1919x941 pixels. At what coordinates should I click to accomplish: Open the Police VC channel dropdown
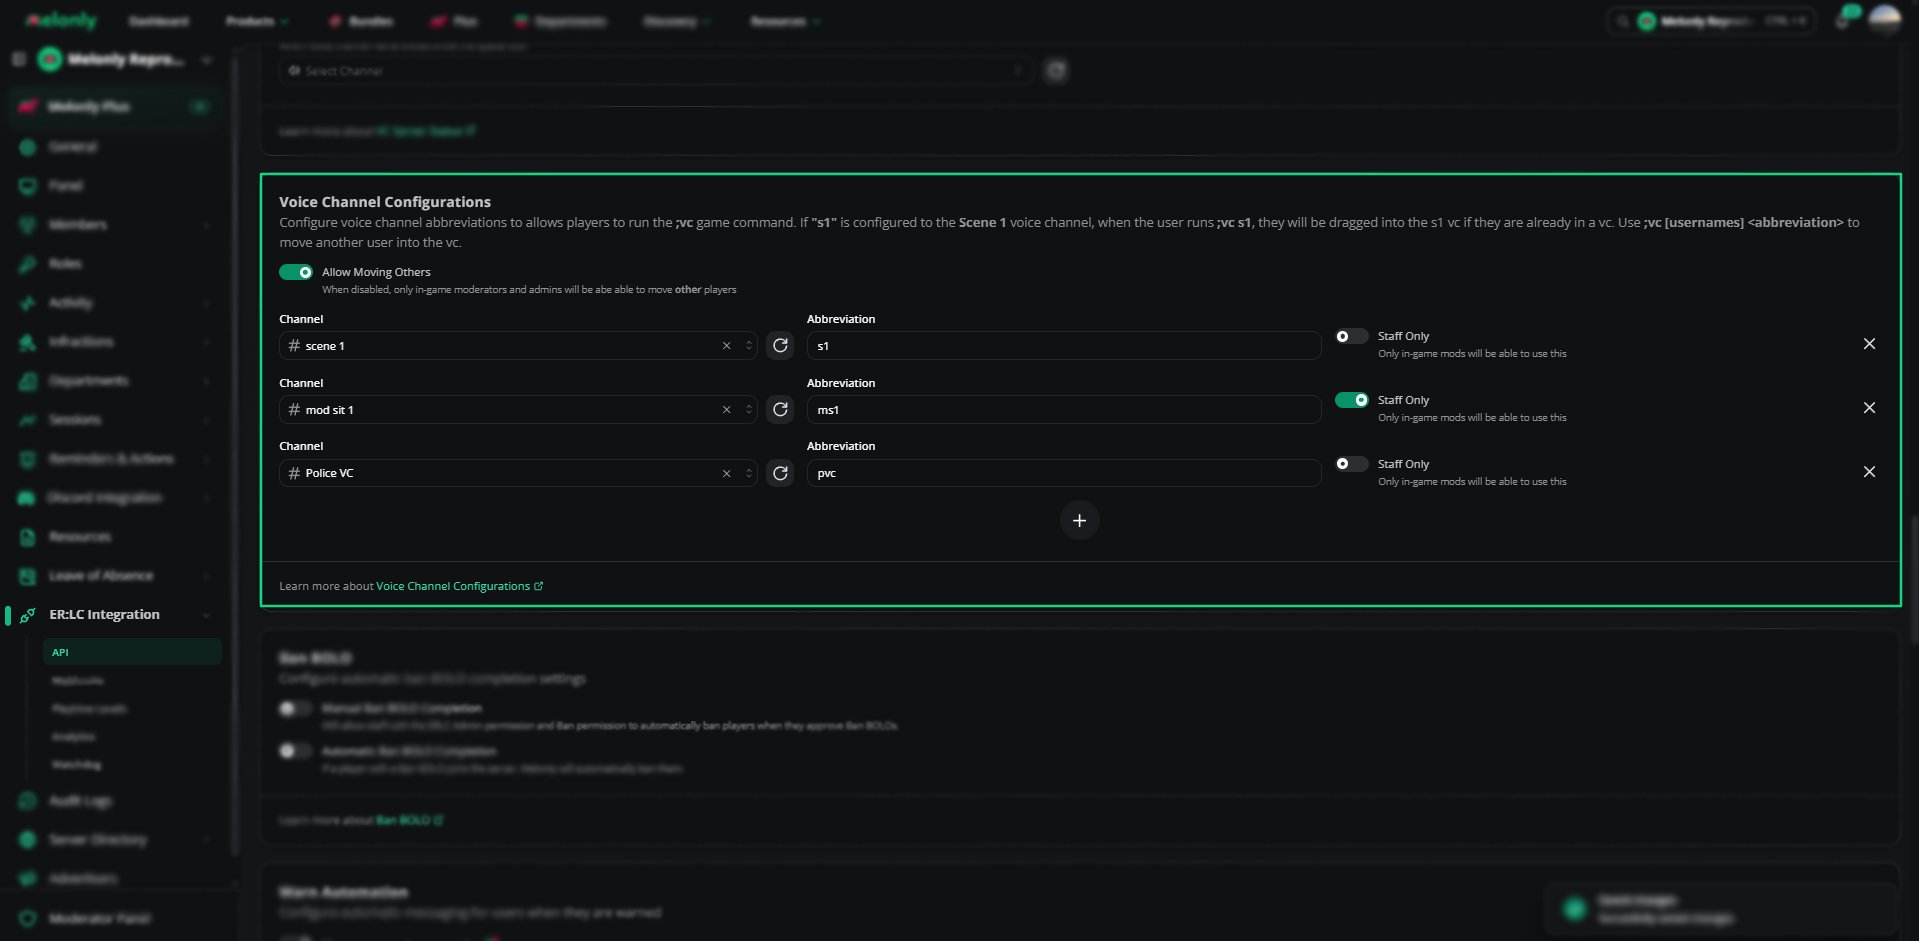click(x=518, y=473)
